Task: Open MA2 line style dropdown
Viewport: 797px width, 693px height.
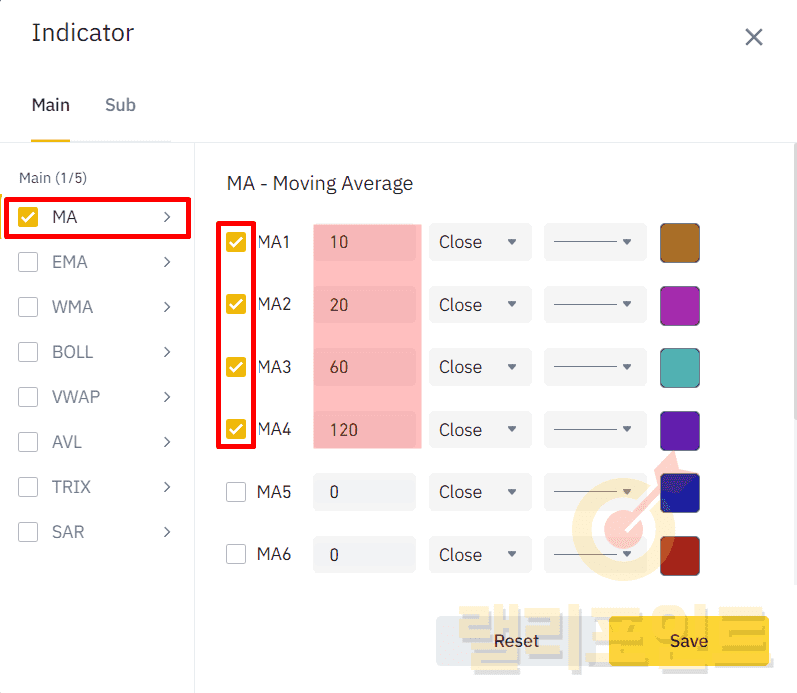Action: 594,305
